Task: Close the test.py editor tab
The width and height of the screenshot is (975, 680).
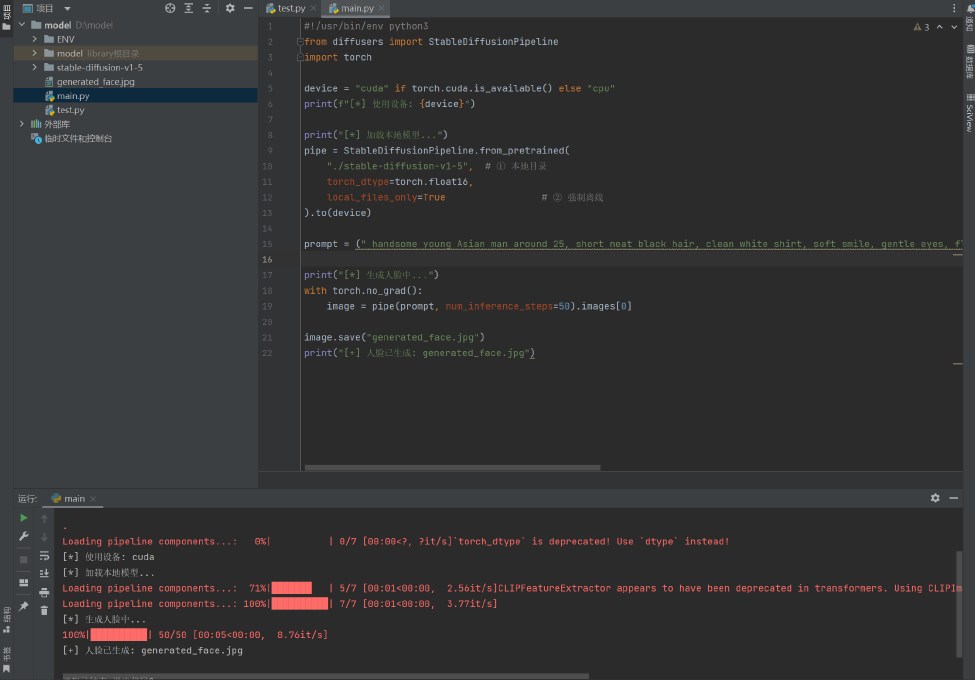Action: pos(313,8)
